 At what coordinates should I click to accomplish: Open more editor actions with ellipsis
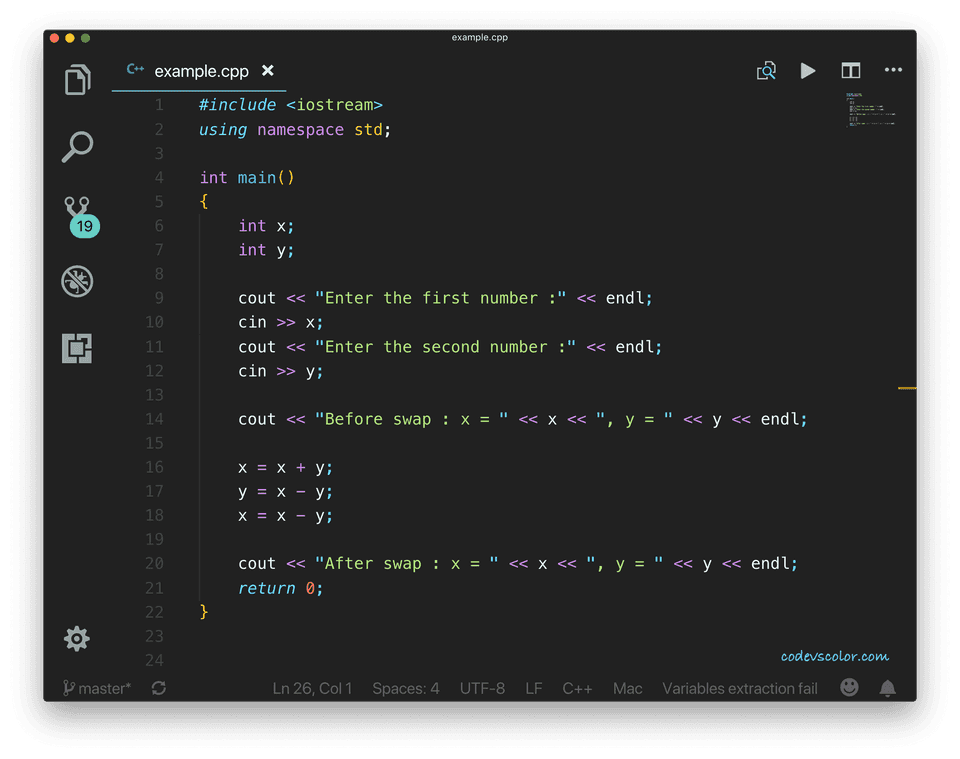(x=893, y=70)
